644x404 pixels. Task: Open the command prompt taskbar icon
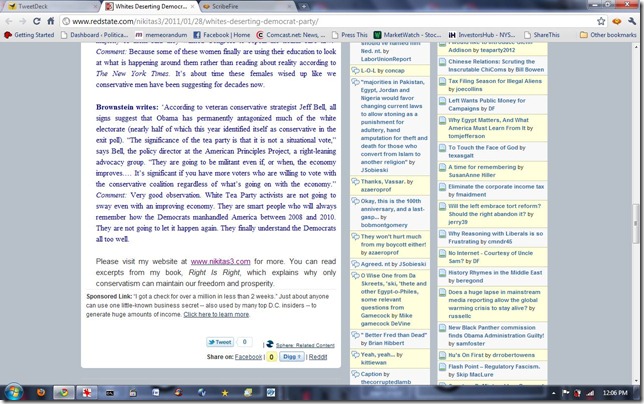point(110,393)
